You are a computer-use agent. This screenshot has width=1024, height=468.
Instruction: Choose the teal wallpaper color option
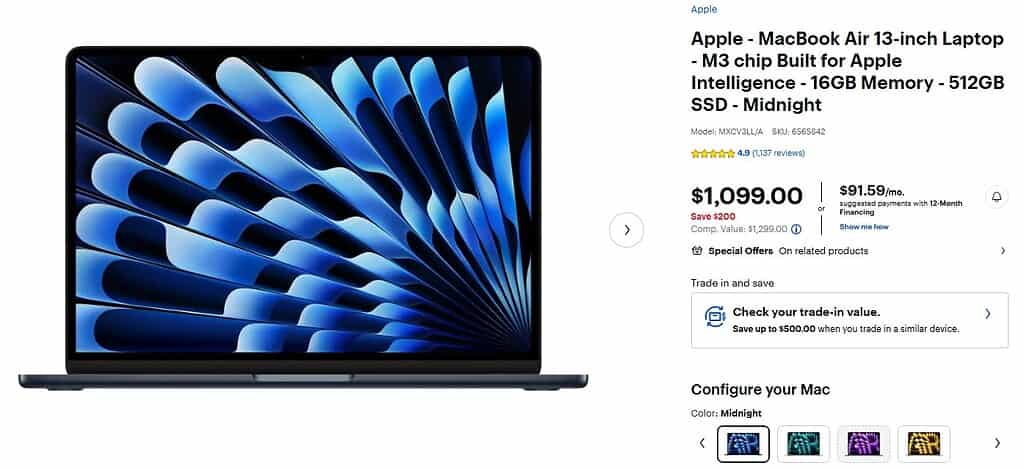(x=803, y=444)
